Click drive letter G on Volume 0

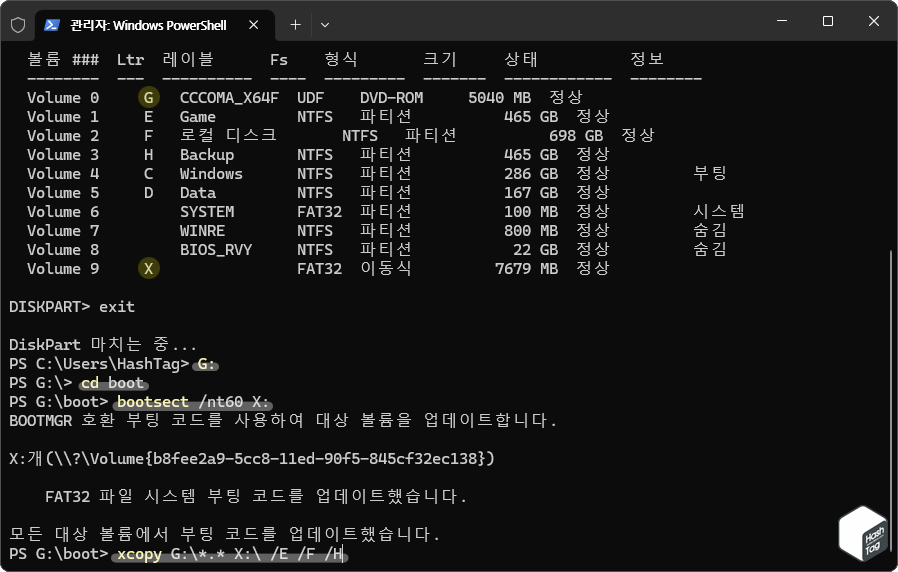click(148, 98)
